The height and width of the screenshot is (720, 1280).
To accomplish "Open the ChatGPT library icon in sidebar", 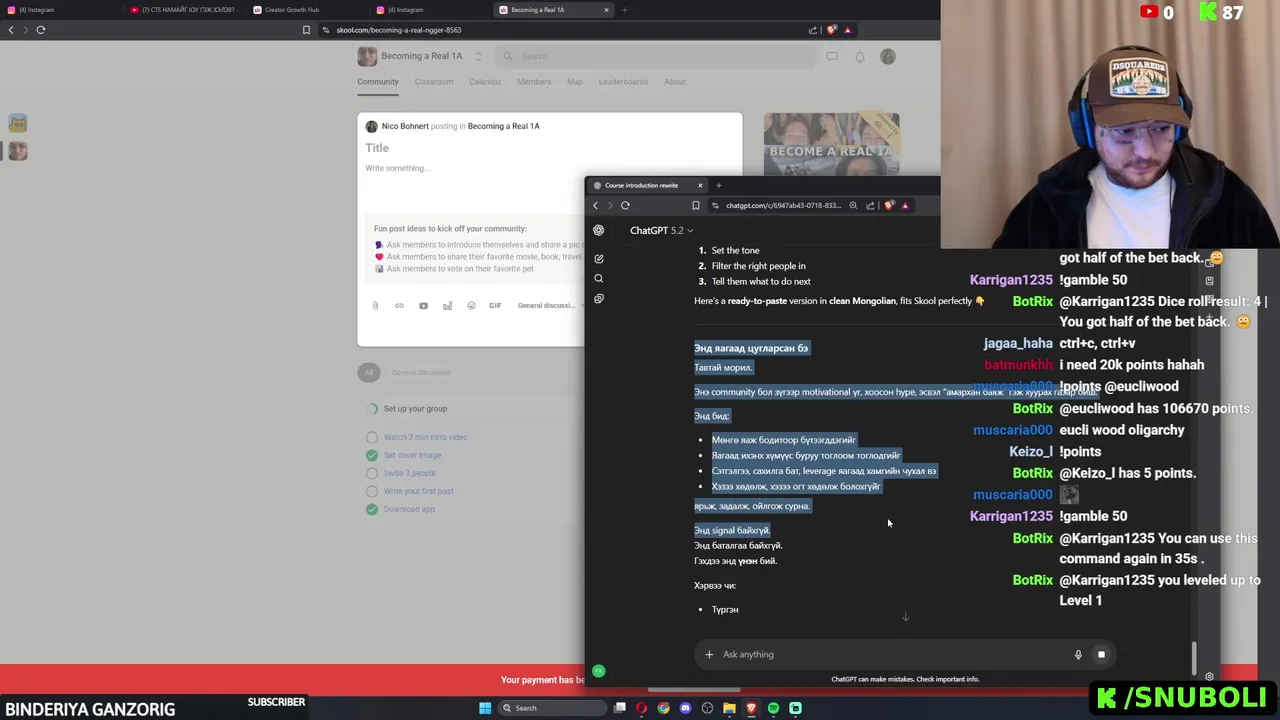I will click(x=599, y=299).
